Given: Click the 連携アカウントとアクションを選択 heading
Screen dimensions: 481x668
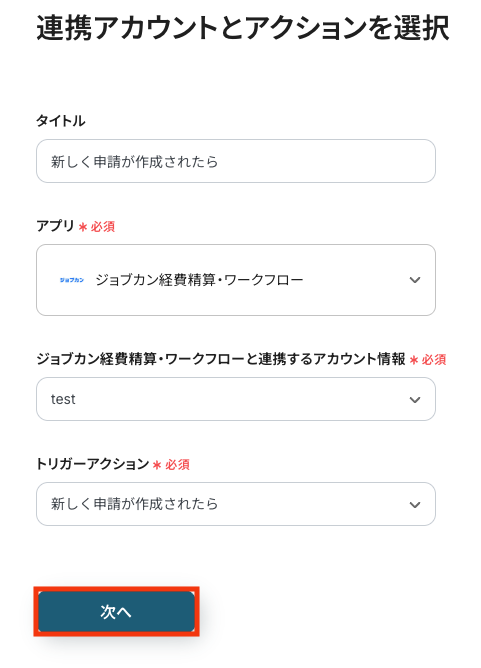Looking at the screenshot, I should click(x=242, y=28).
